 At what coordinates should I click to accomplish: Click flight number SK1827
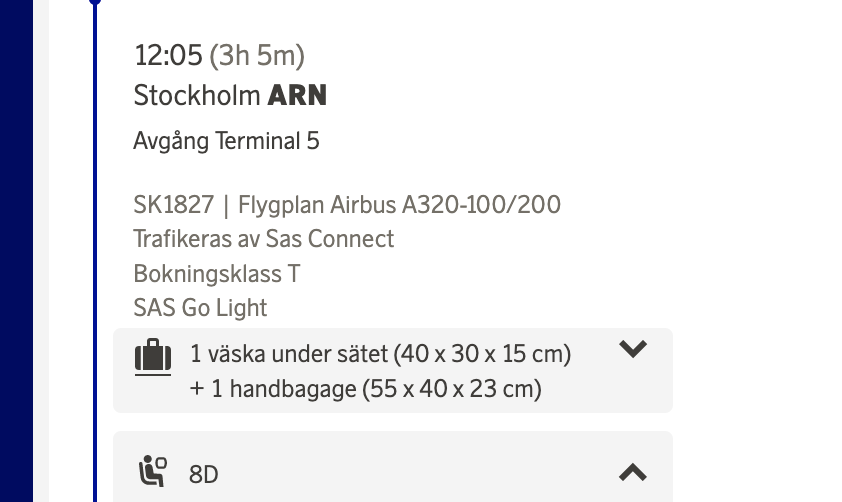tap(174, 205)
